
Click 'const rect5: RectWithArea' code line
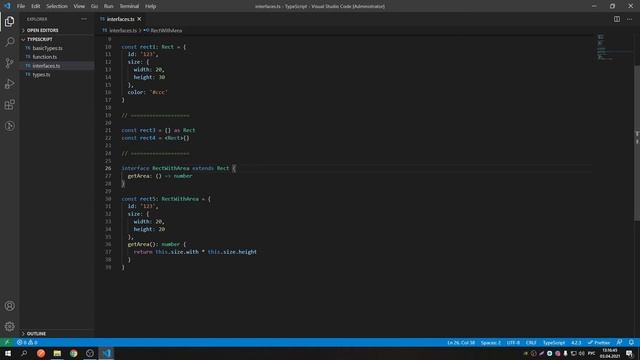pos(166,199)
